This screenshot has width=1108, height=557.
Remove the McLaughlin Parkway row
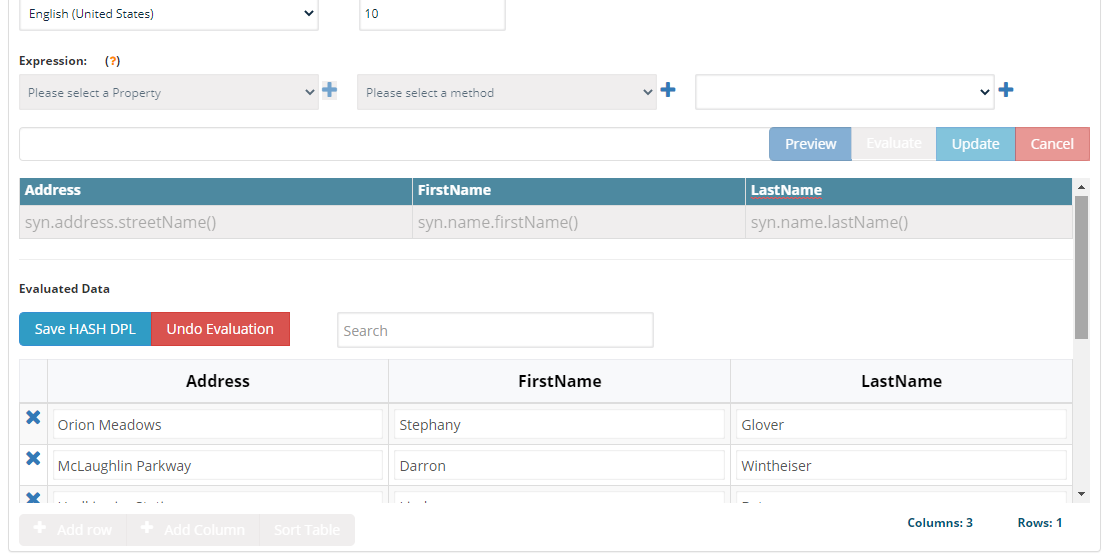click(x=33, y=459)
